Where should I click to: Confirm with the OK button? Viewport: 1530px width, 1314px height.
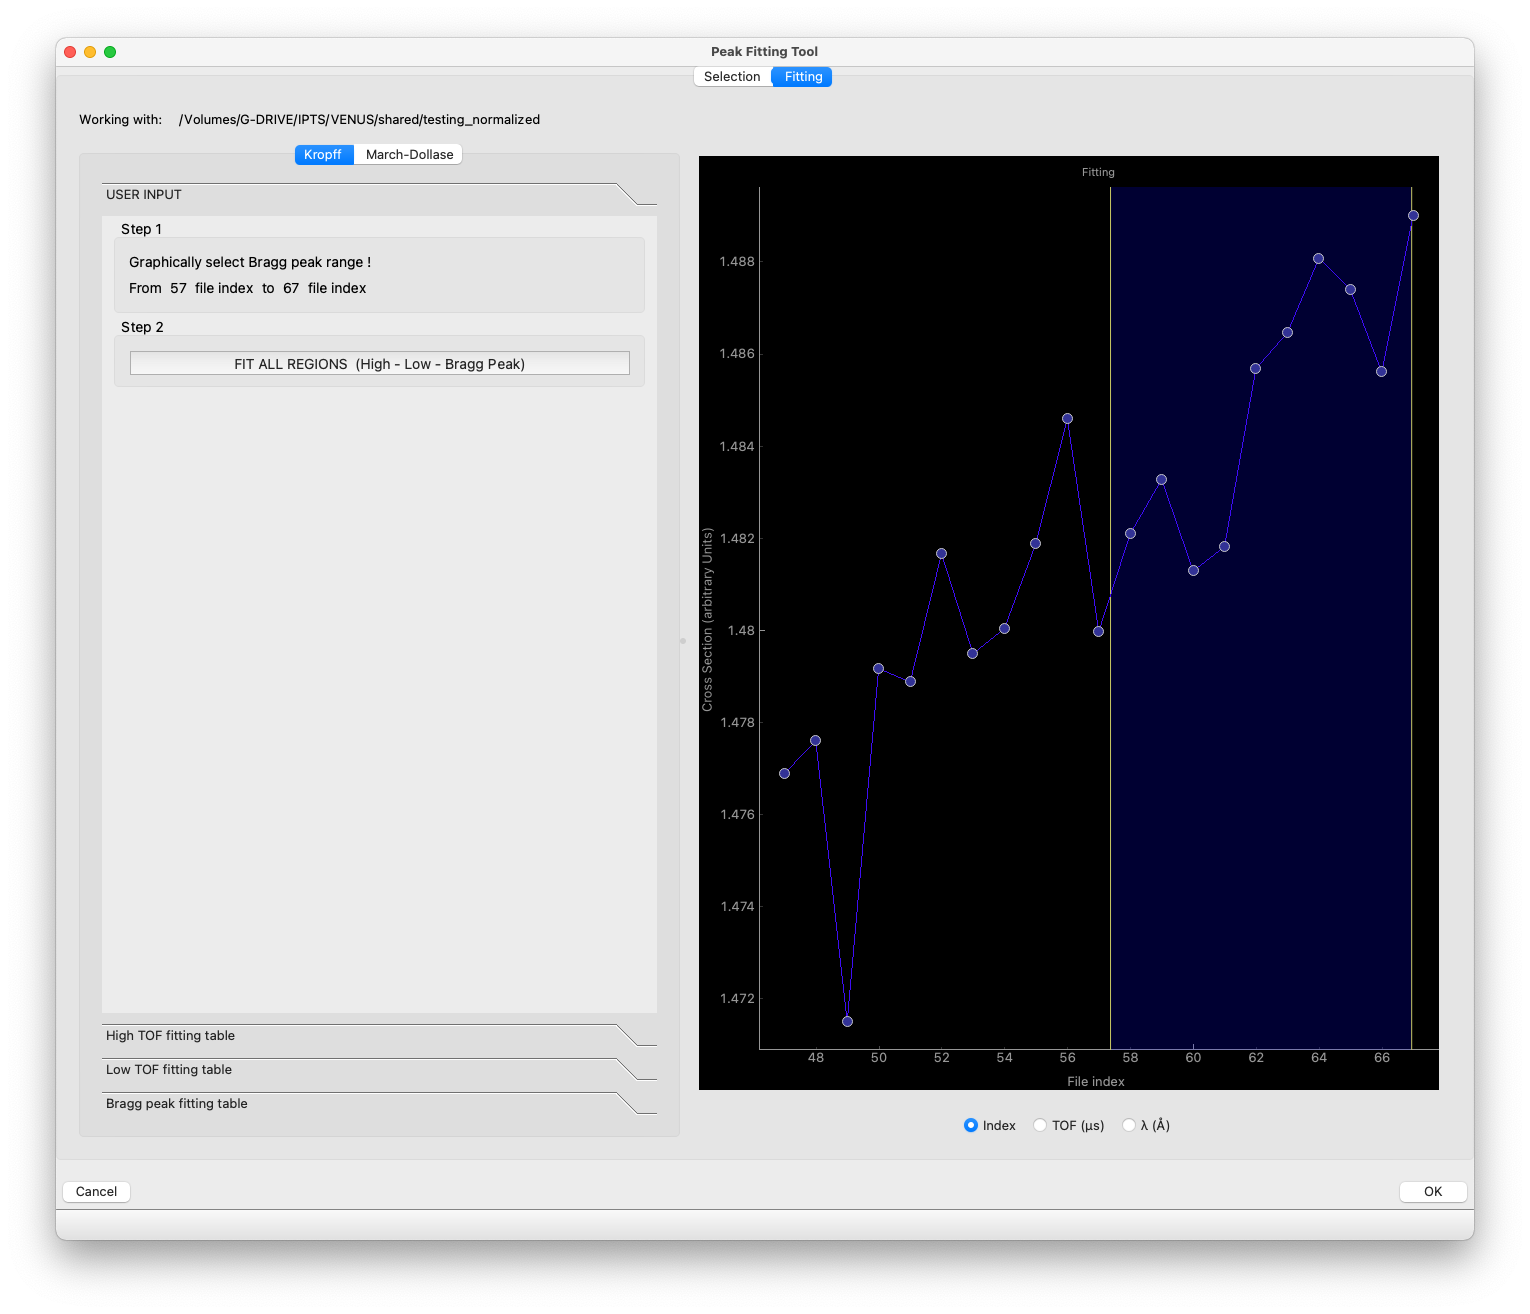1432,1192
